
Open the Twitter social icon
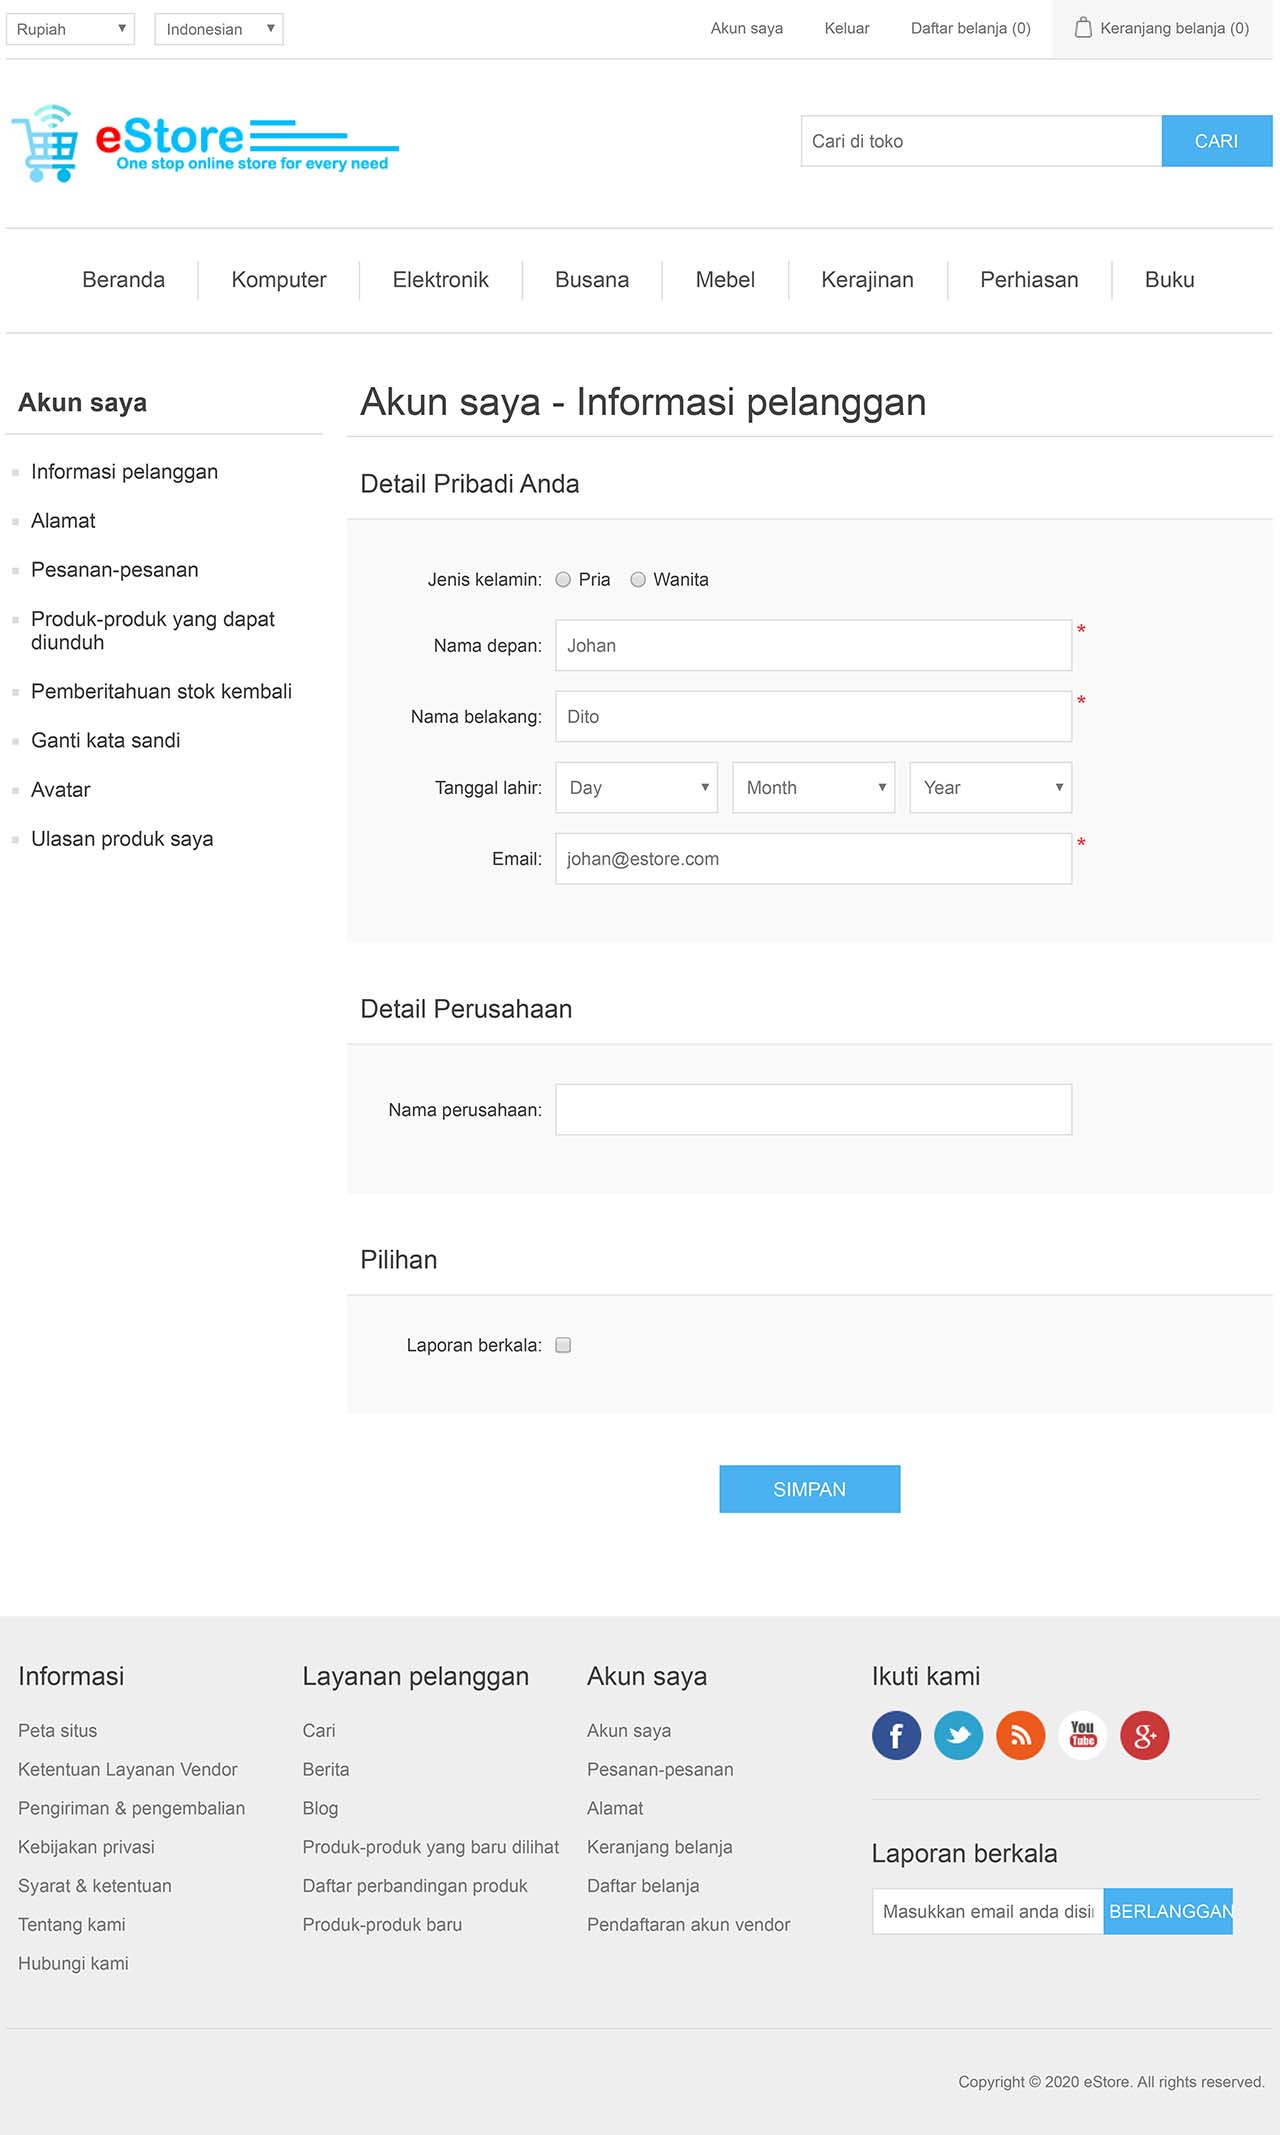(958, 1735)
